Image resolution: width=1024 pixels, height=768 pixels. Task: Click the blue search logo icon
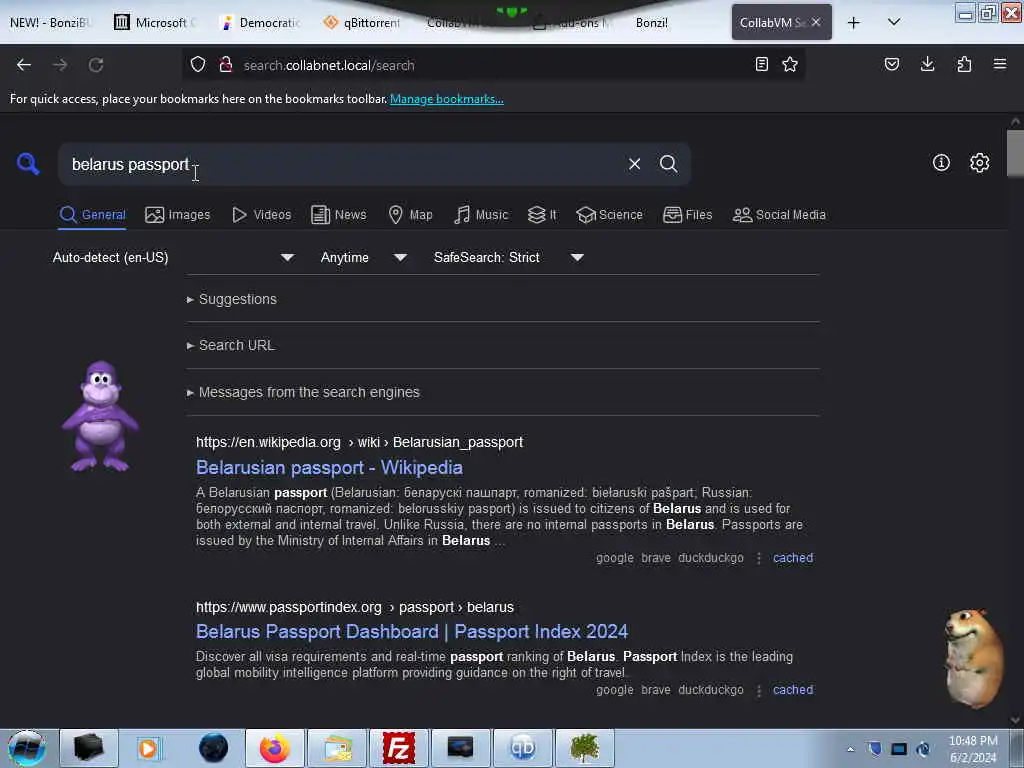click(x=28, y=163)
